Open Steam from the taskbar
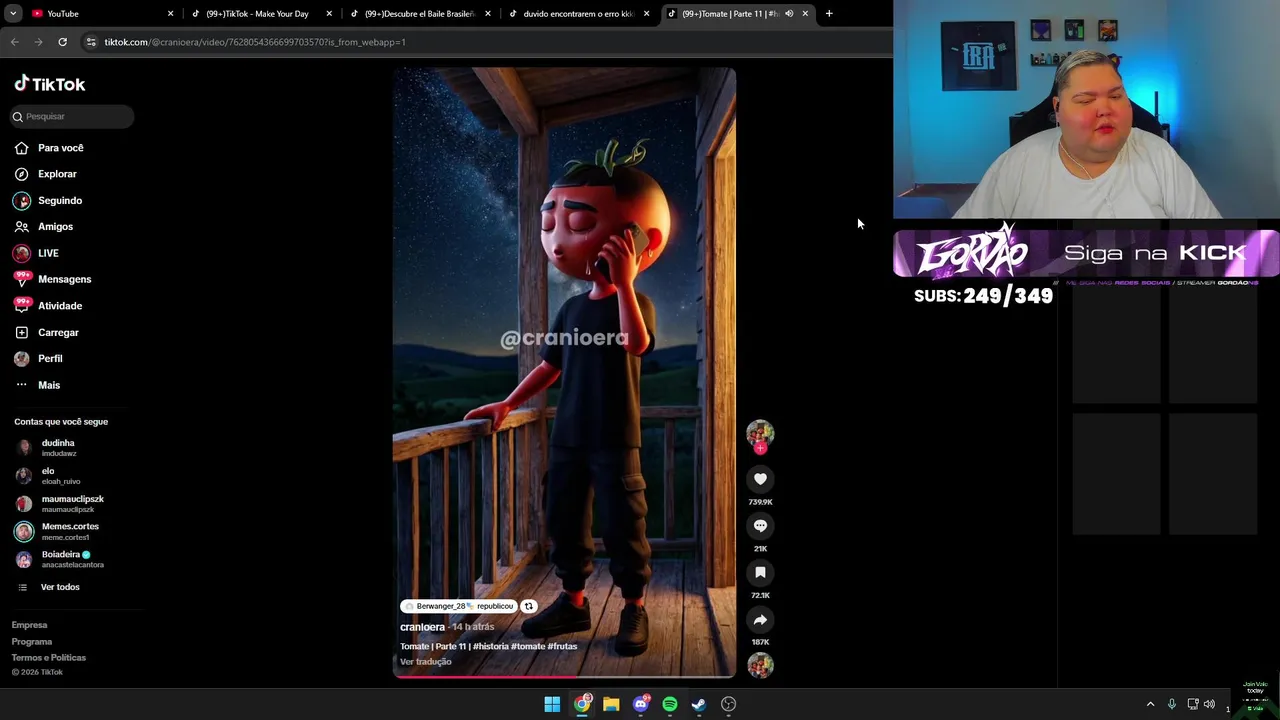 (x=699, y=704)
